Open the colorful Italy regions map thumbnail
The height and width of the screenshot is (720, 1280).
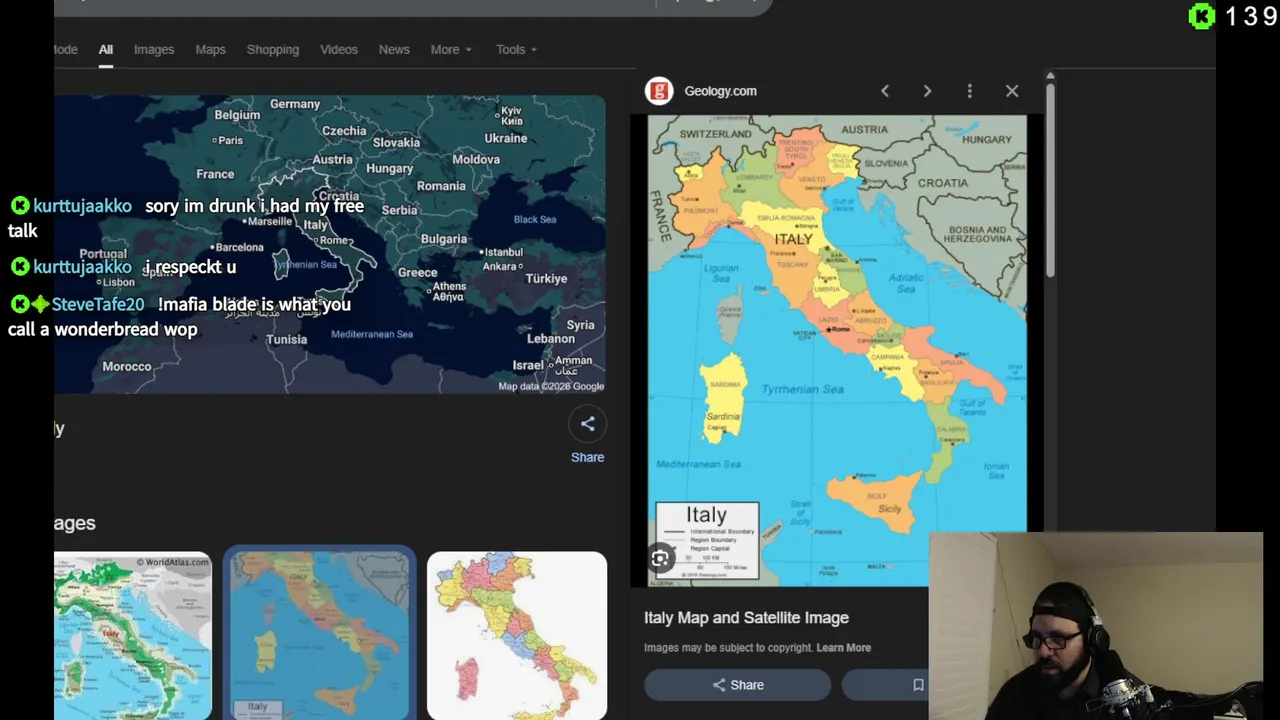(516, 636)
